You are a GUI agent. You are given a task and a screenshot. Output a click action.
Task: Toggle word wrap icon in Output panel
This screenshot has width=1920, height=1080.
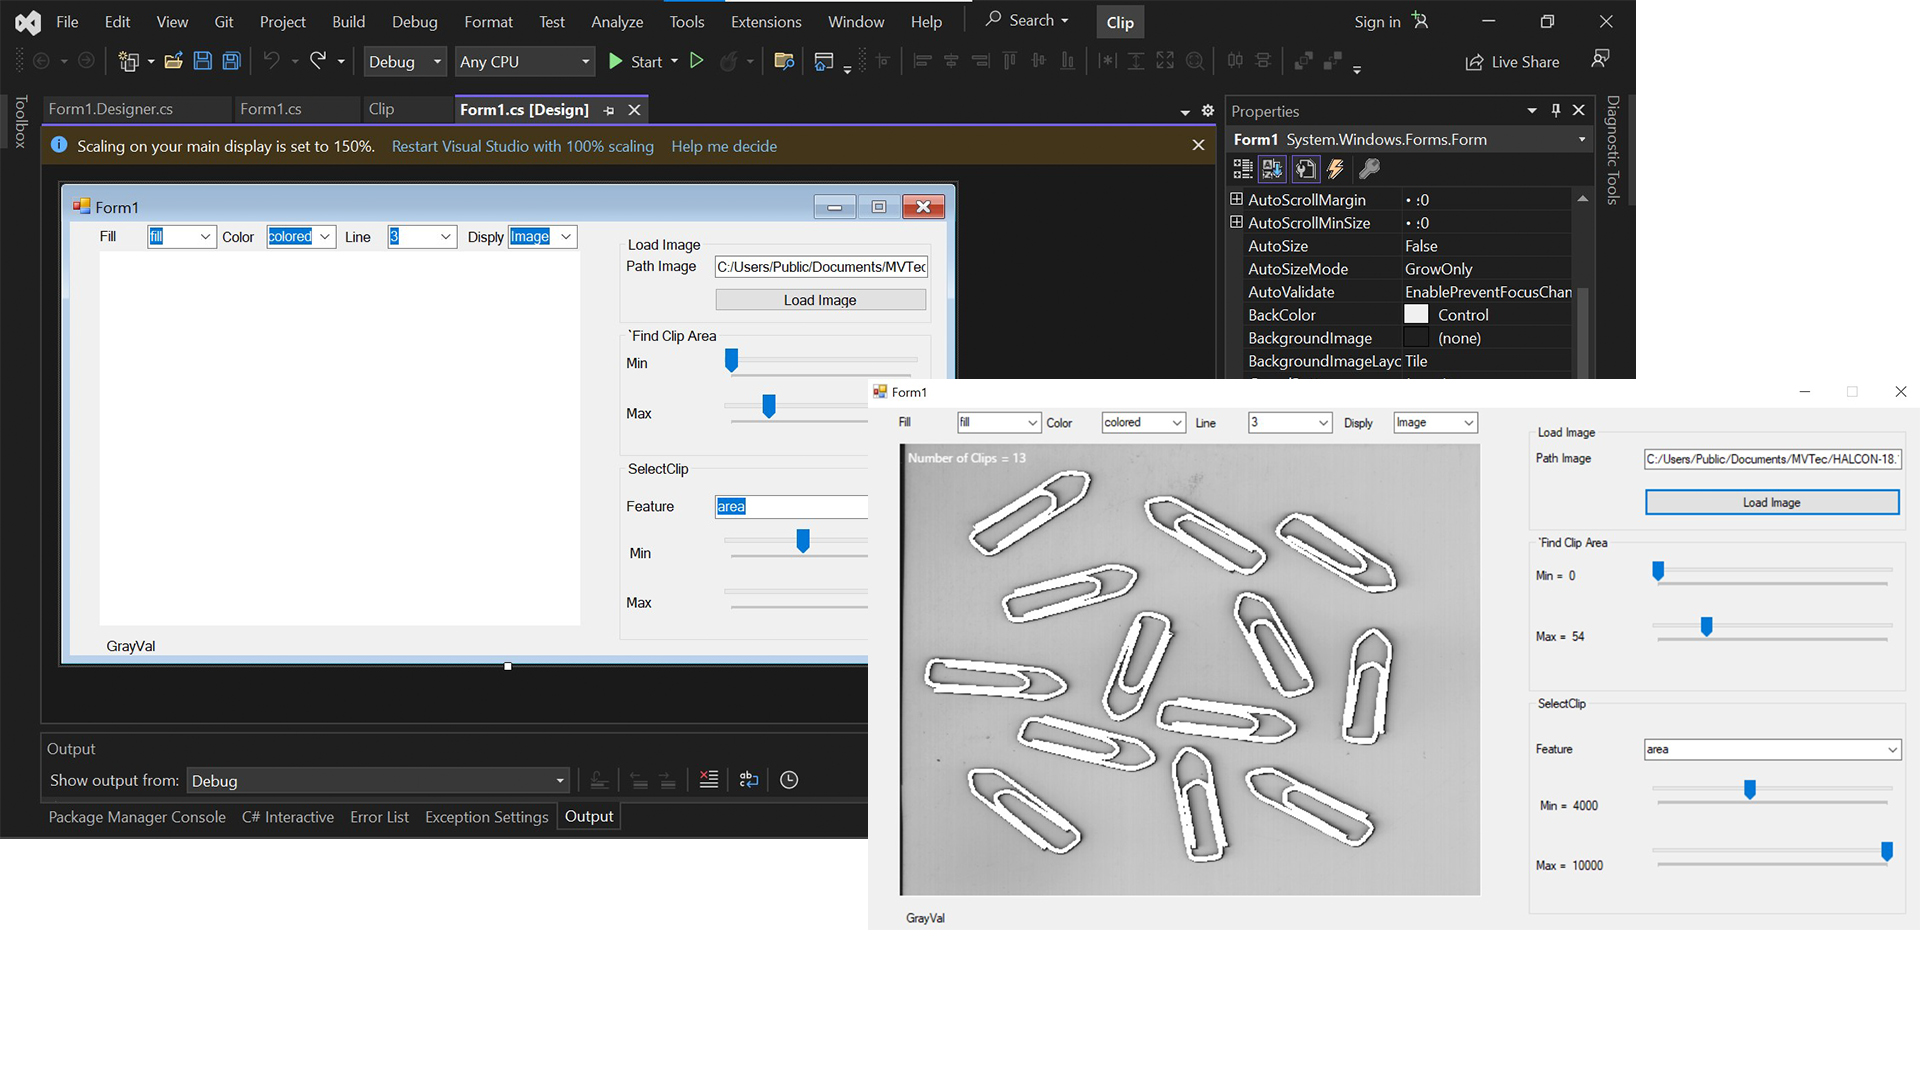coord(749,780)
